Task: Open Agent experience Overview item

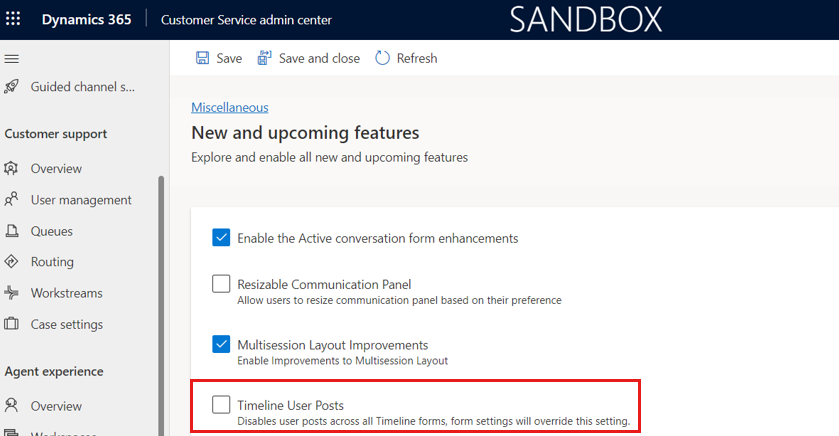Action: pyautogui.click(x=56, y=406)
